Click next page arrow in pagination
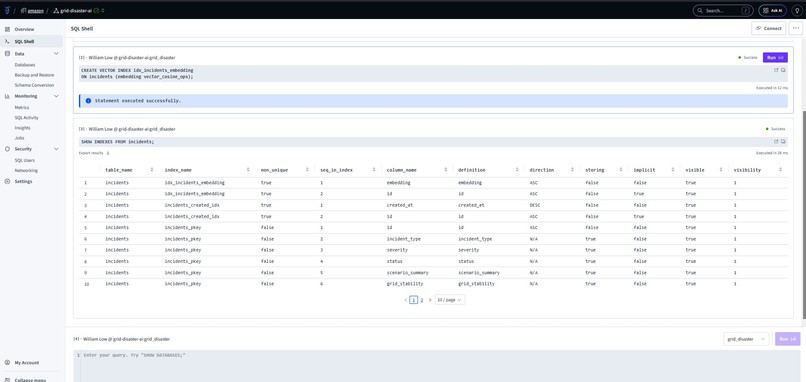The width and height of the screenshot is (806, 382). click(x=430, y=300)
